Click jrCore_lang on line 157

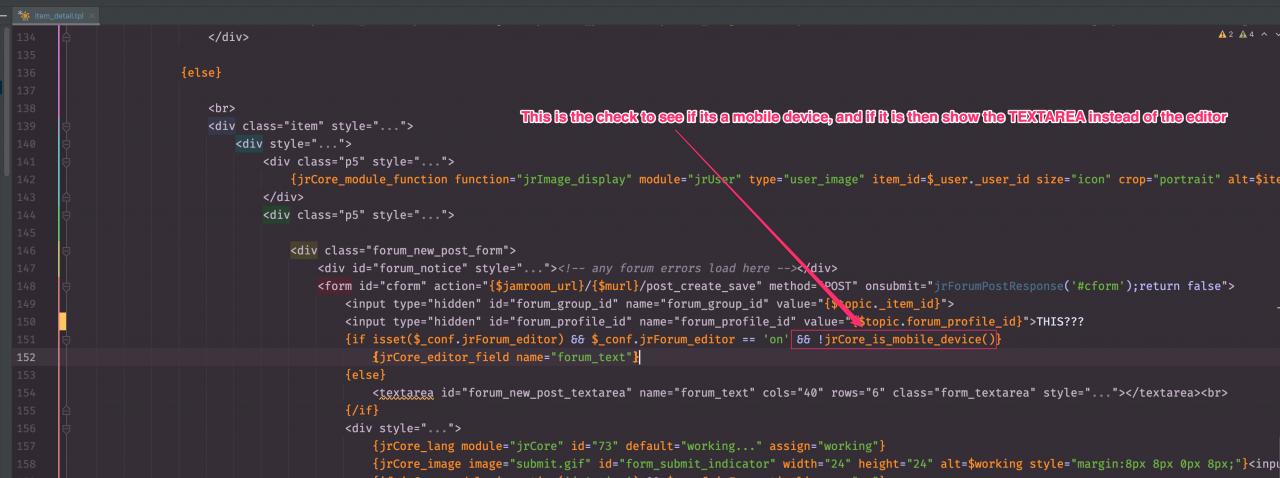point(413,446)
